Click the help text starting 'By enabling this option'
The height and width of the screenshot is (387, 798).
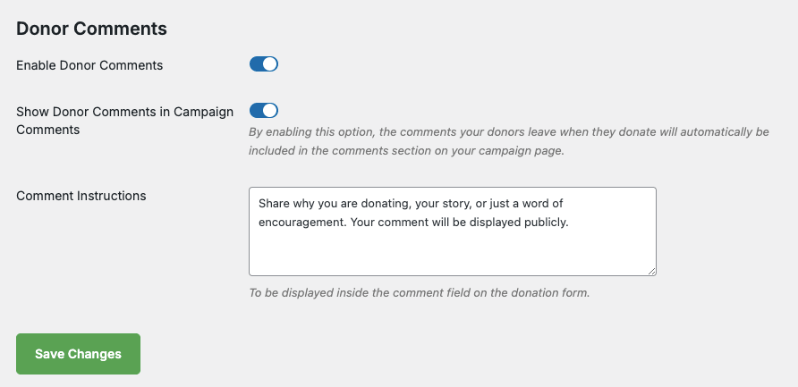tap(508, 142)
